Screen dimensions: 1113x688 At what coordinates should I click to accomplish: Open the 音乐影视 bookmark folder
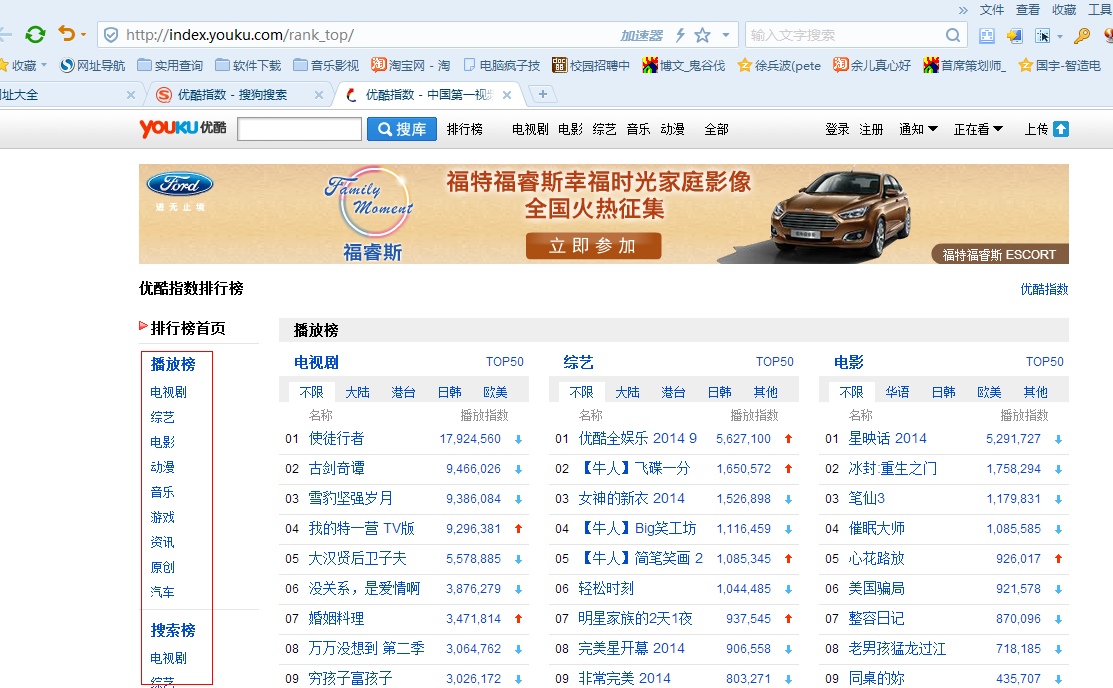click(x=326, y=65)
